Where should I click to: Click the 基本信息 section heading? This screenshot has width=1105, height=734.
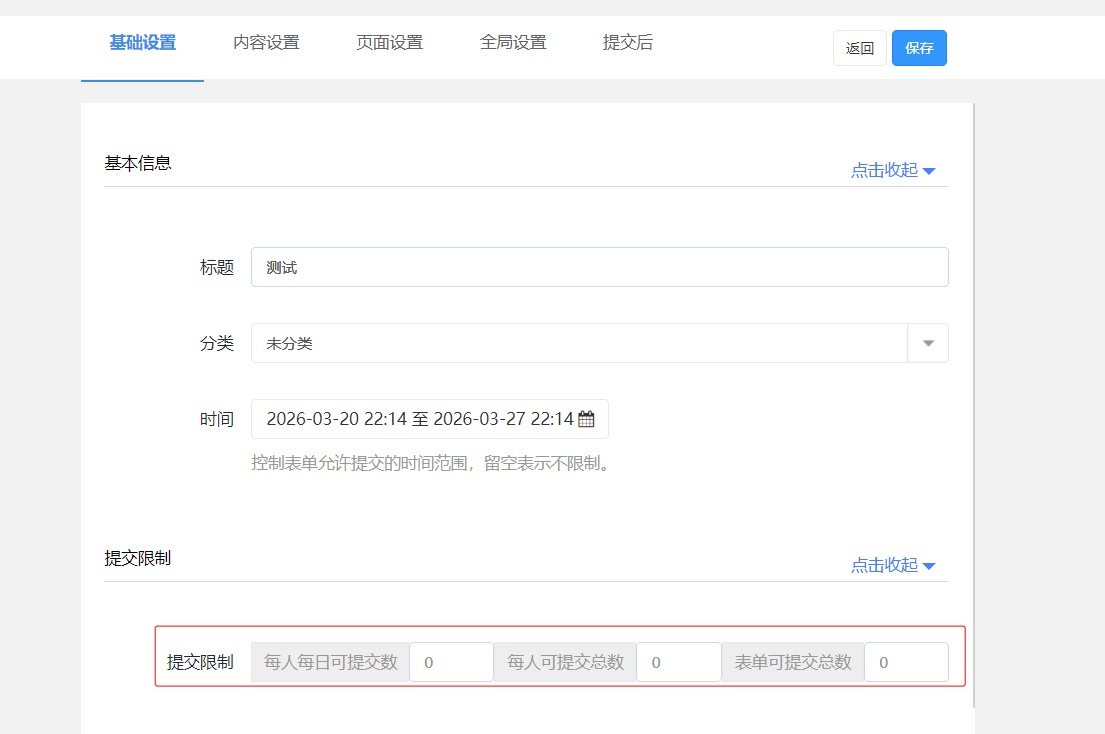click(138, 163)
